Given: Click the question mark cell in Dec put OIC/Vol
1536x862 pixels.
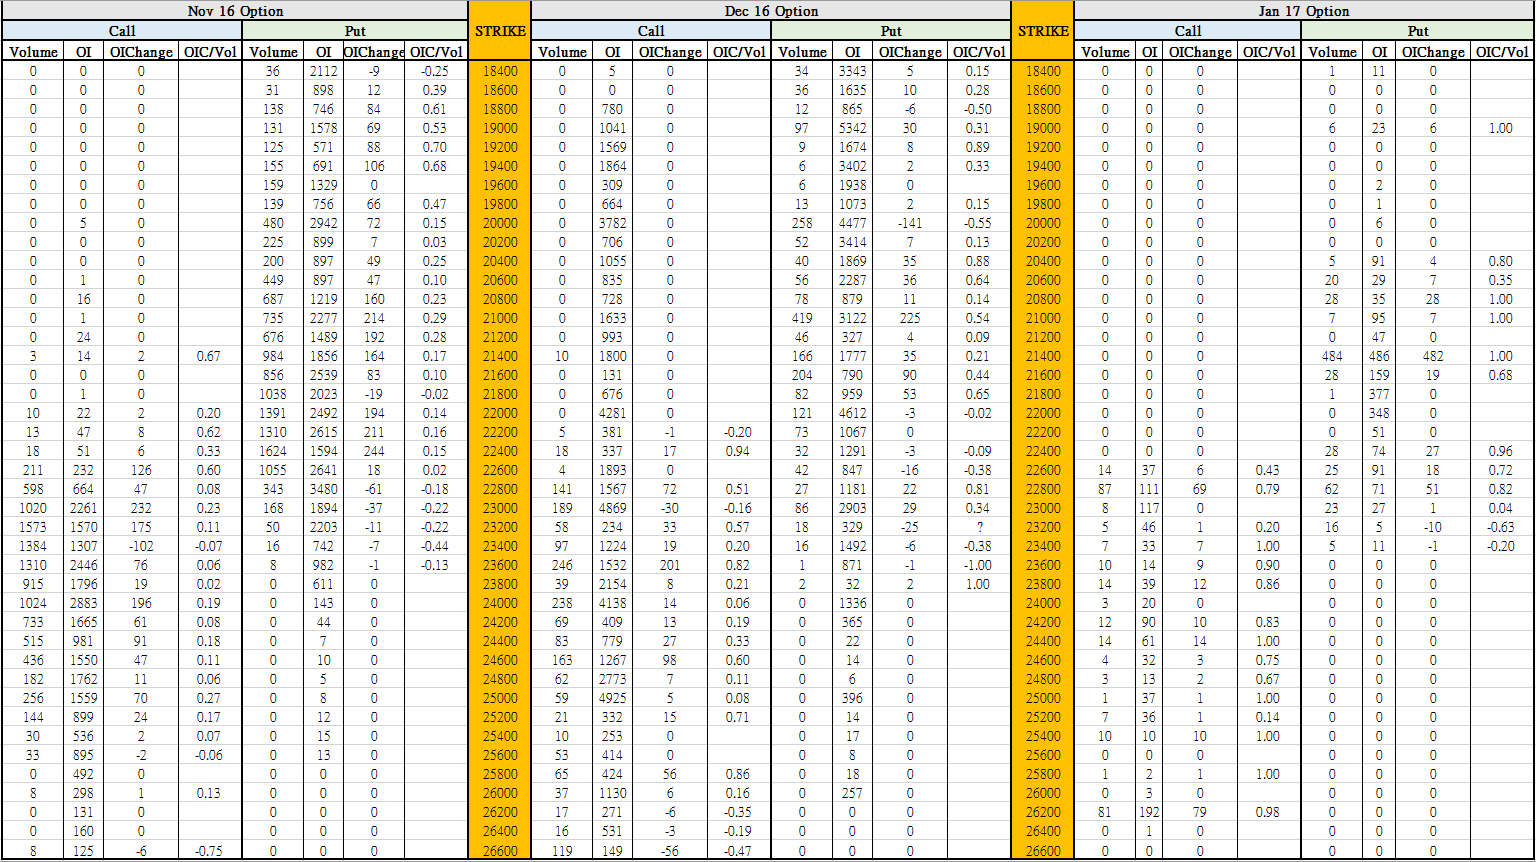Looking at the screenshot, I should click(x=979, y=527).
